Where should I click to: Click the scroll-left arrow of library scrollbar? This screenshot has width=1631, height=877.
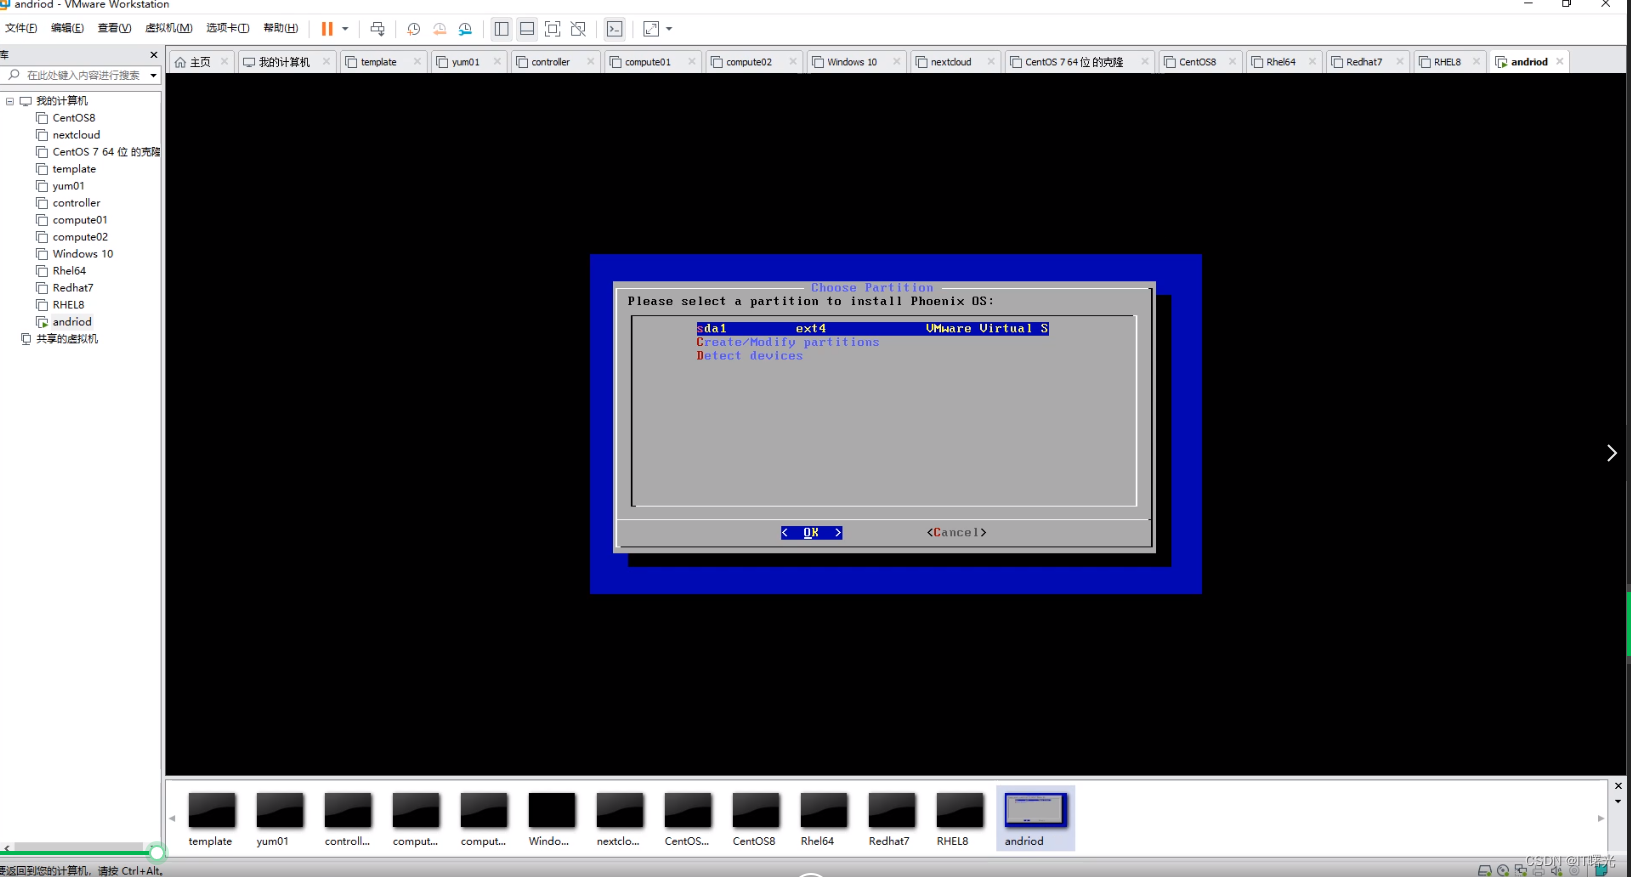7,848
